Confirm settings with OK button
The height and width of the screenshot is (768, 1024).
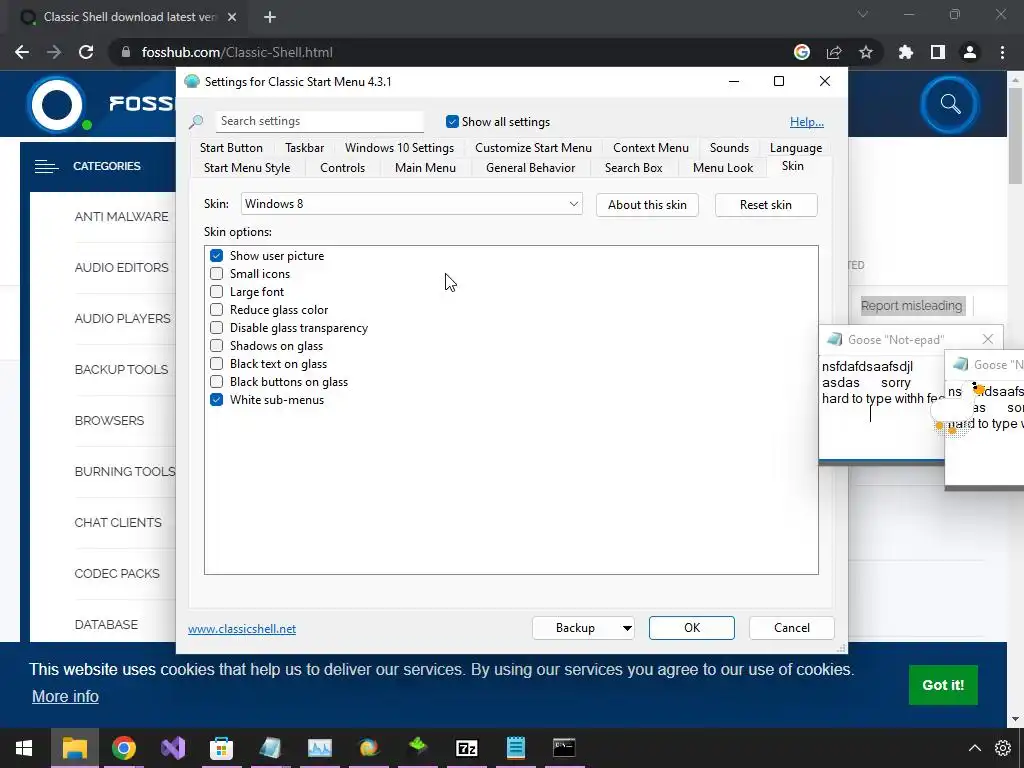click(x=692, y=628)
